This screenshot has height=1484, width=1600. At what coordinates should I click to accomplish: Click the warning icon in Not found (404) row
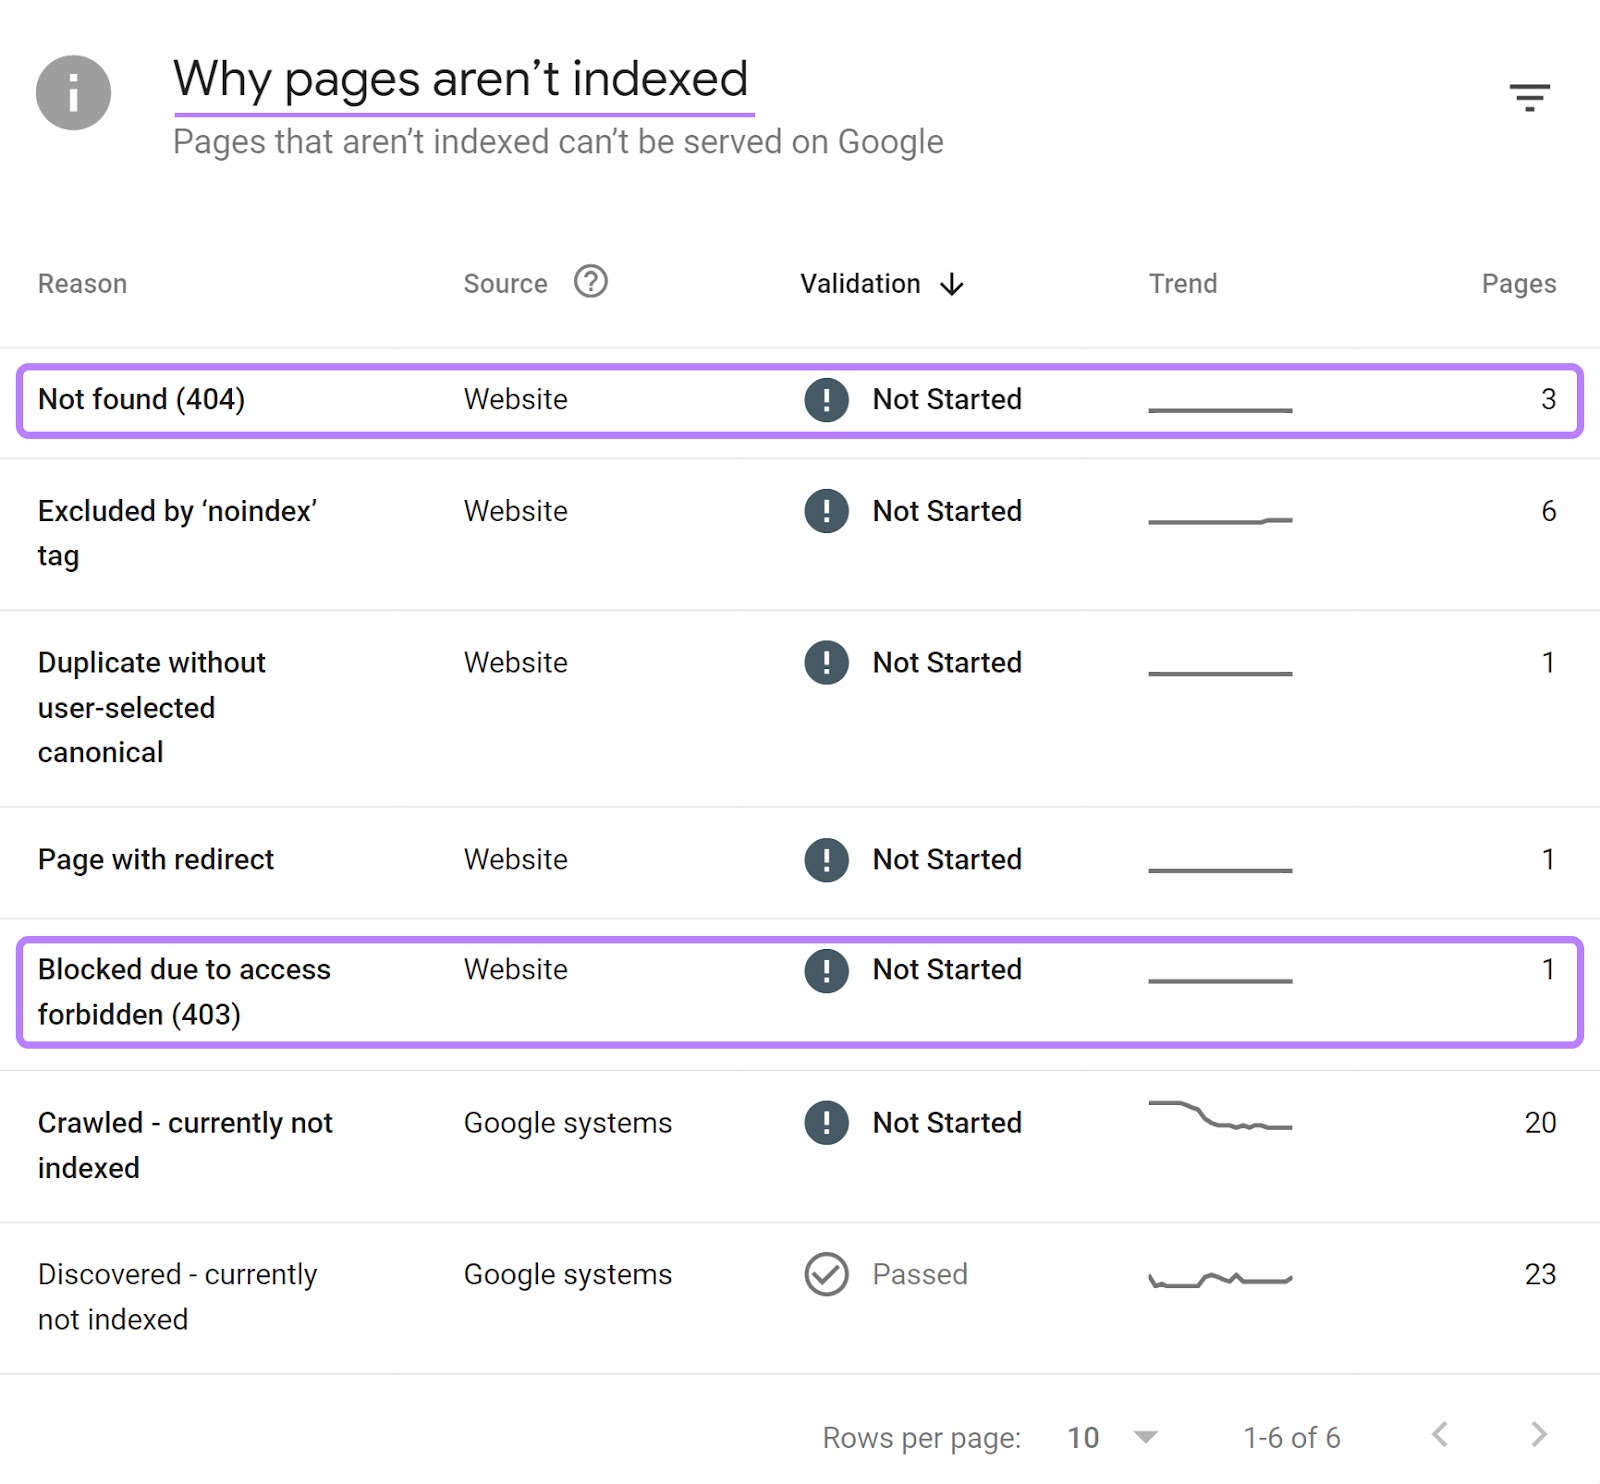pos(826,400)
